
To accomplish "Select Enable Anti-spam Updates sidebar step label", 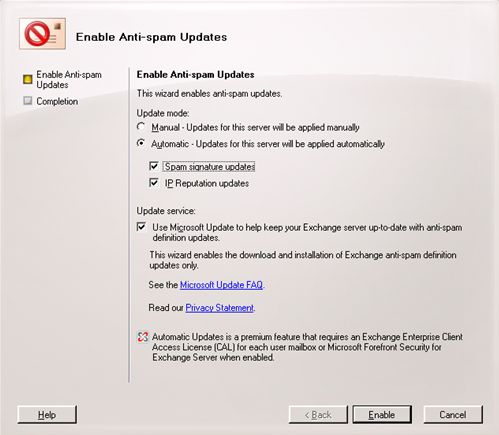I will tap(69, 80).
